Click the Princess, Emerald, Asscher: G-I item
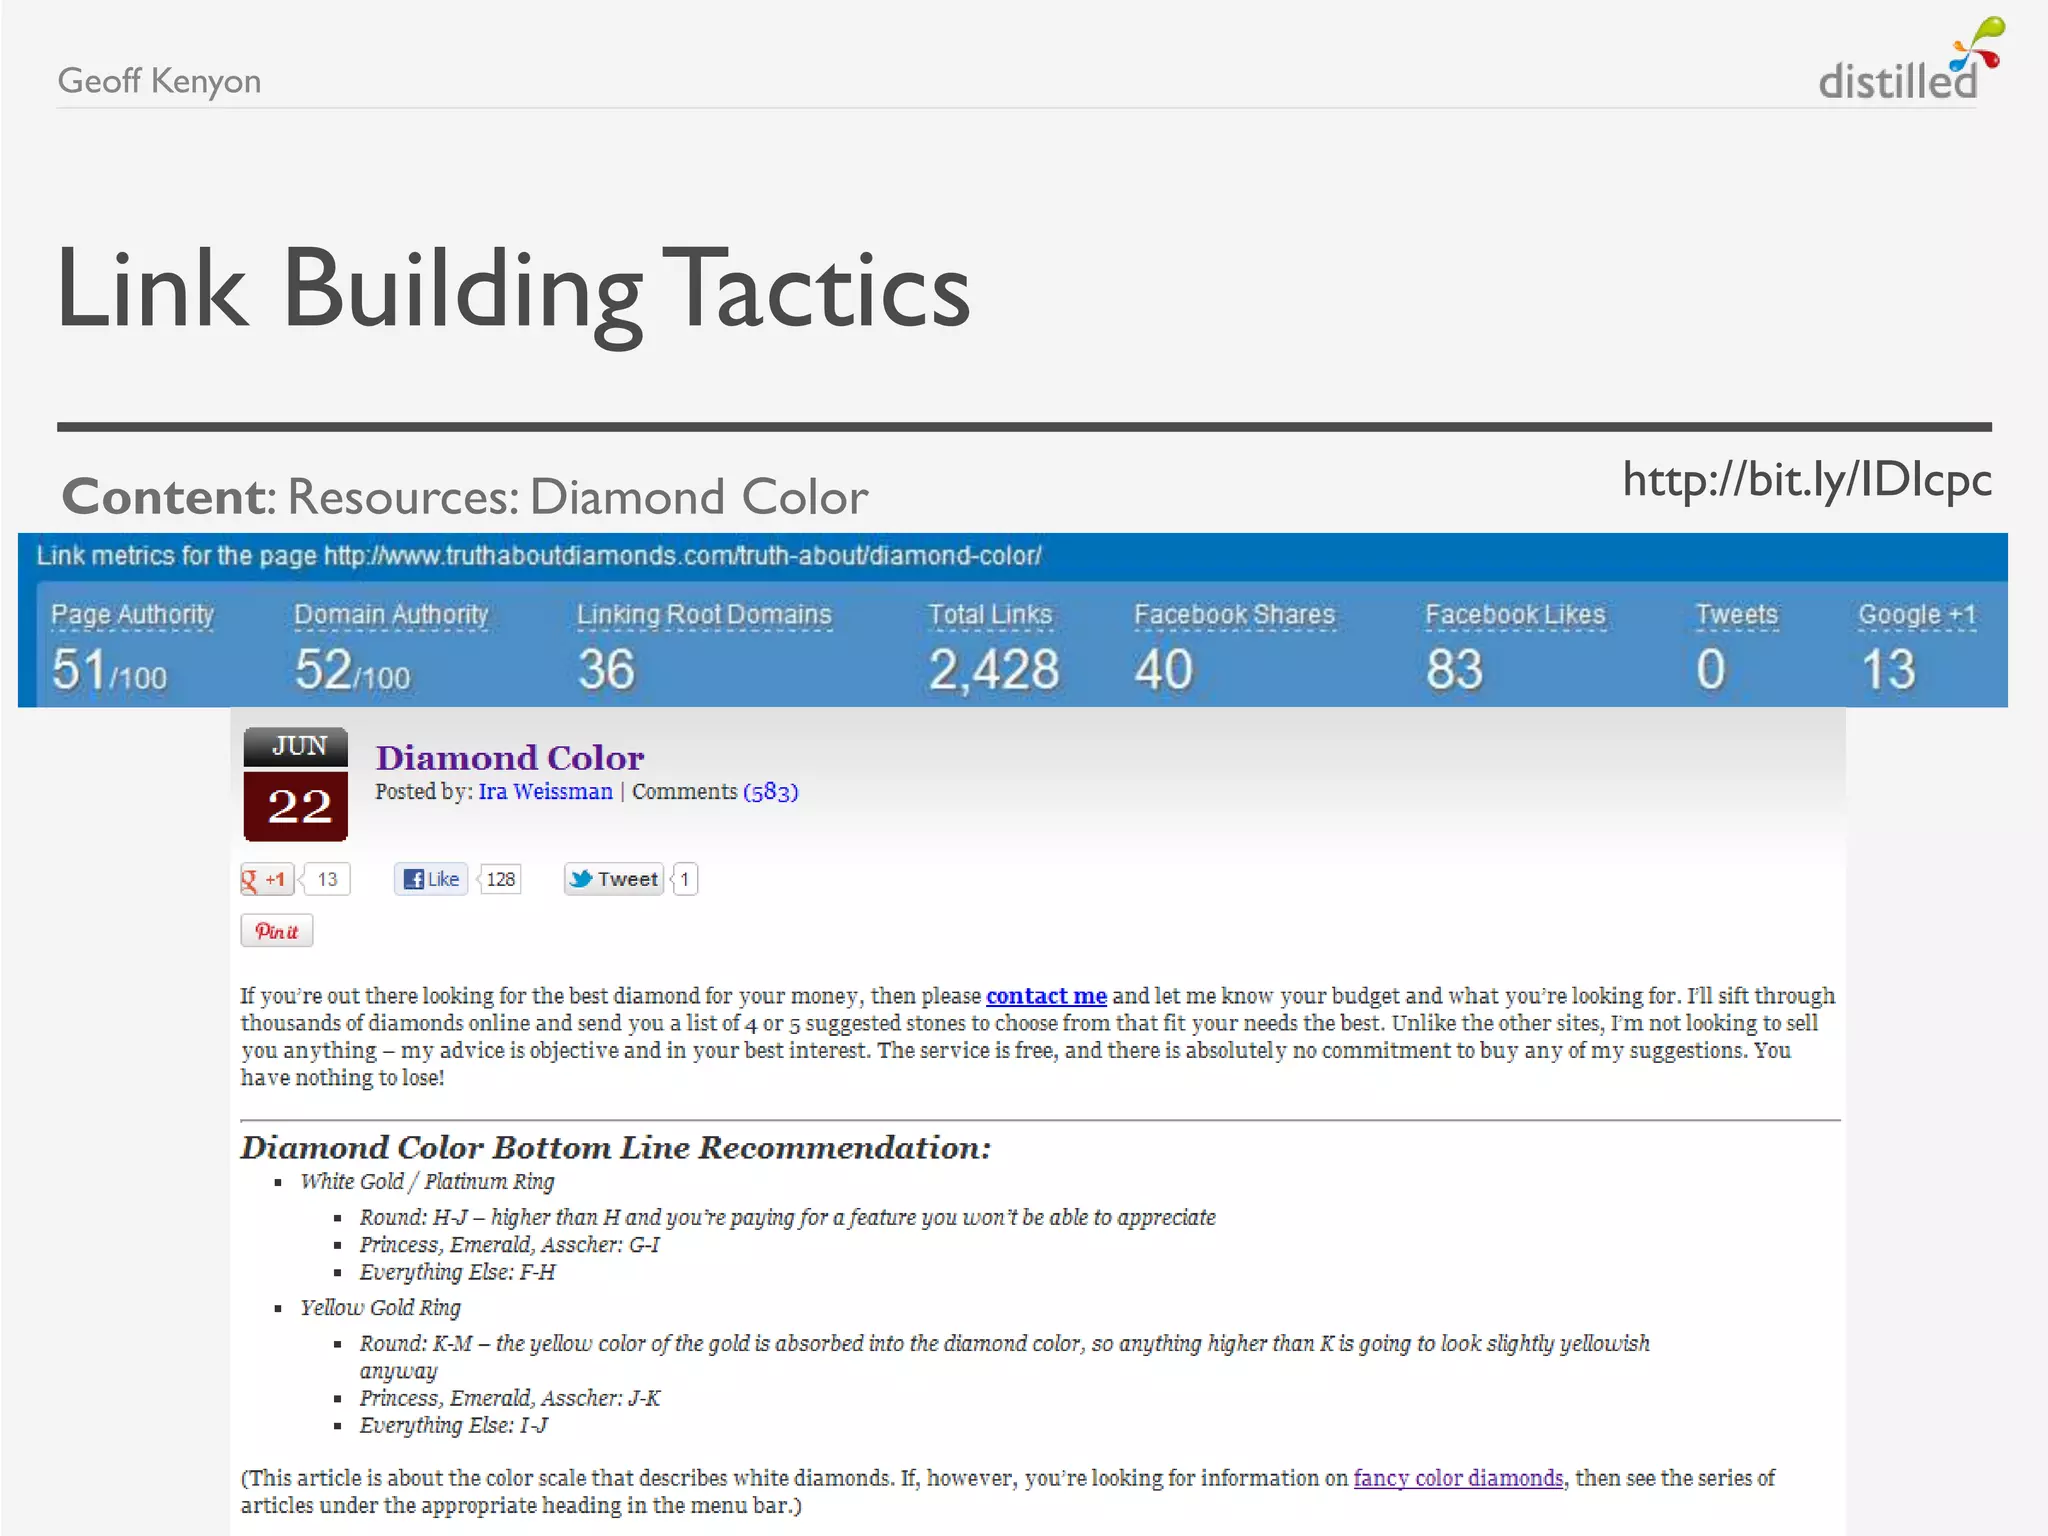The width and height of the screenshot is (2048, 1536). 510,1245
